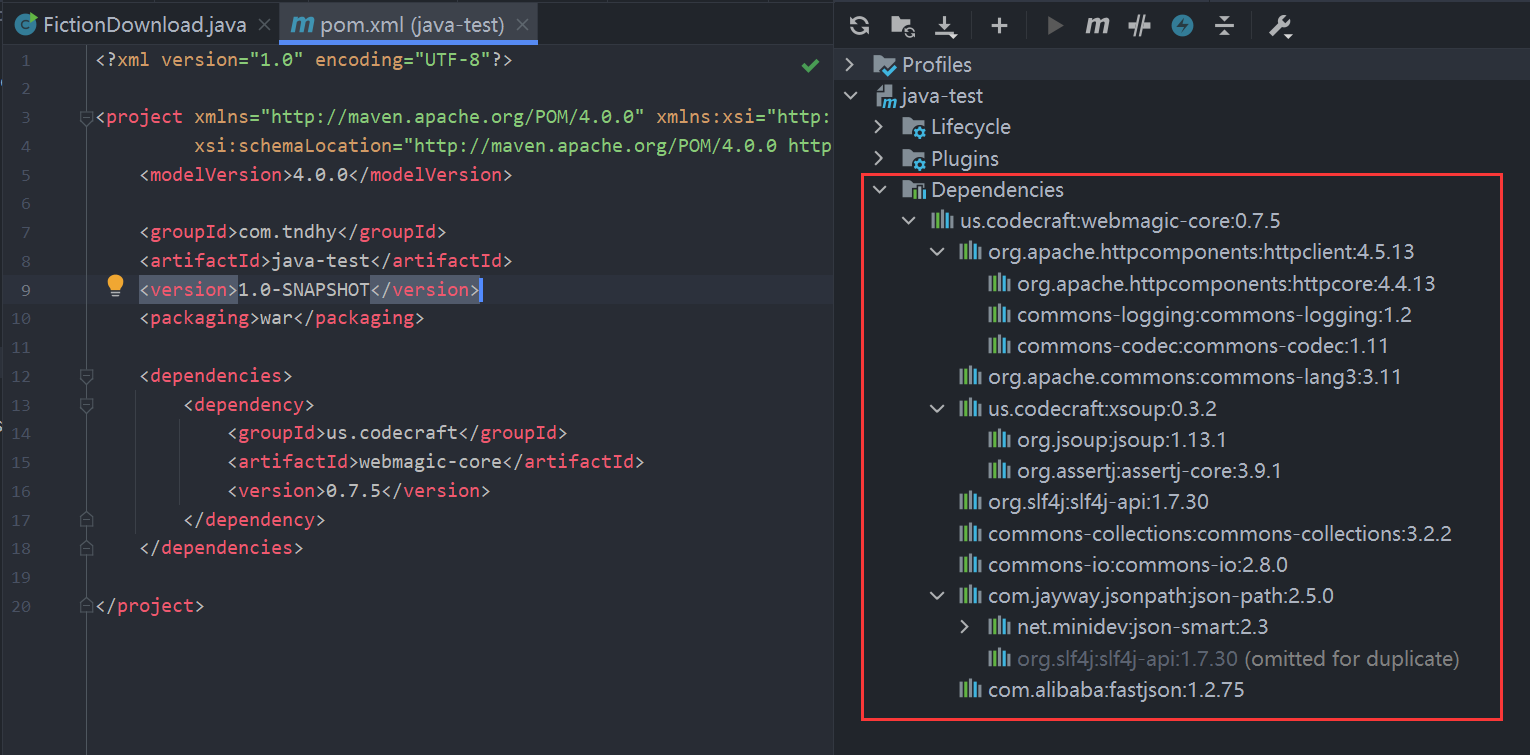Click library icon beside commons-io:2.8.0

point(970,564)
